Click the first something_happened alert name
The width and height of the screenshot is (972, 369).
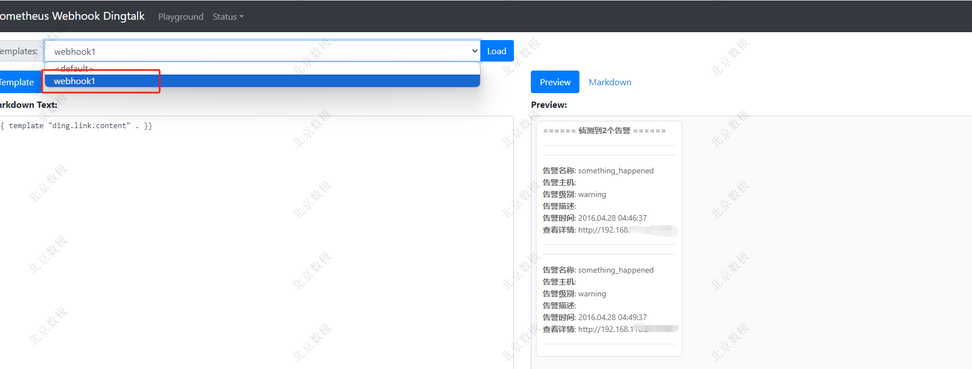tap(616, 171)
